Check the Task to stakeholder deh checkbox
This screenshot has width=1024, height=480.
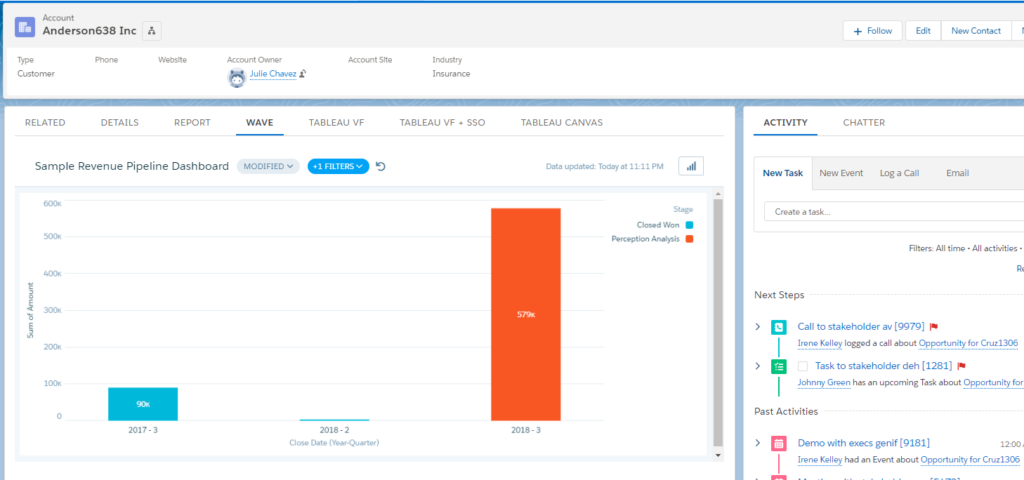pyautogui.click(x=803, y=366)
